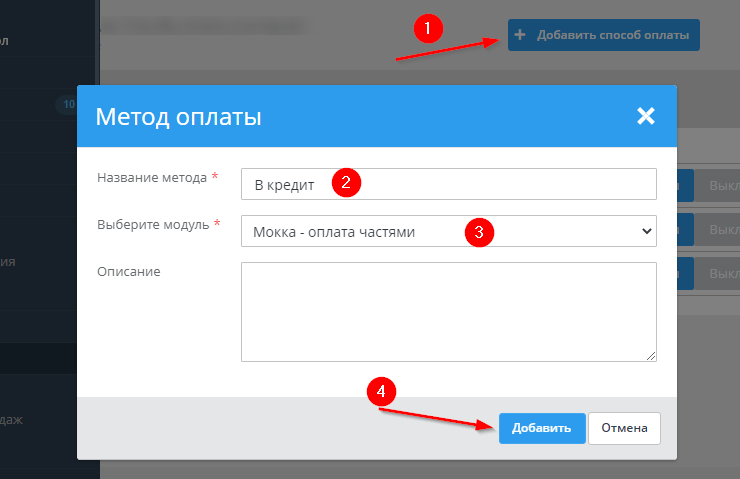740x479 pixels.
Task: Click the red marker 2 in name field
Action: pos(345,183)
